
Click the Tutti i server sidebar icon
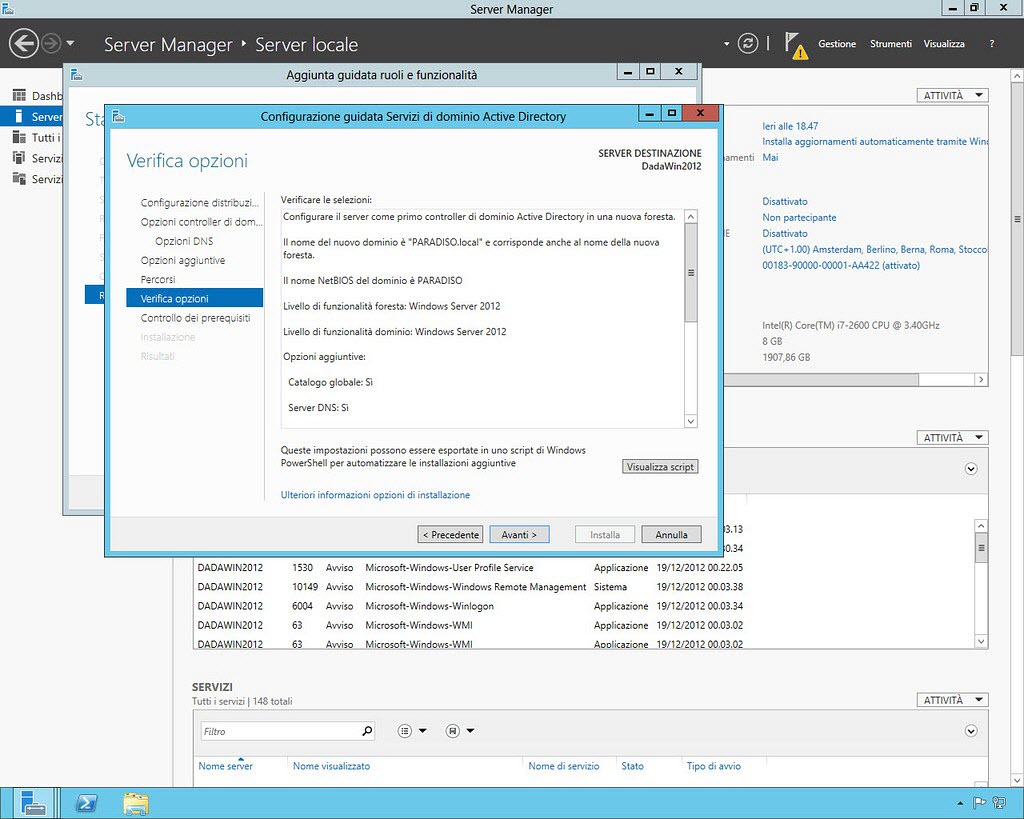click(x=19, y=137)
